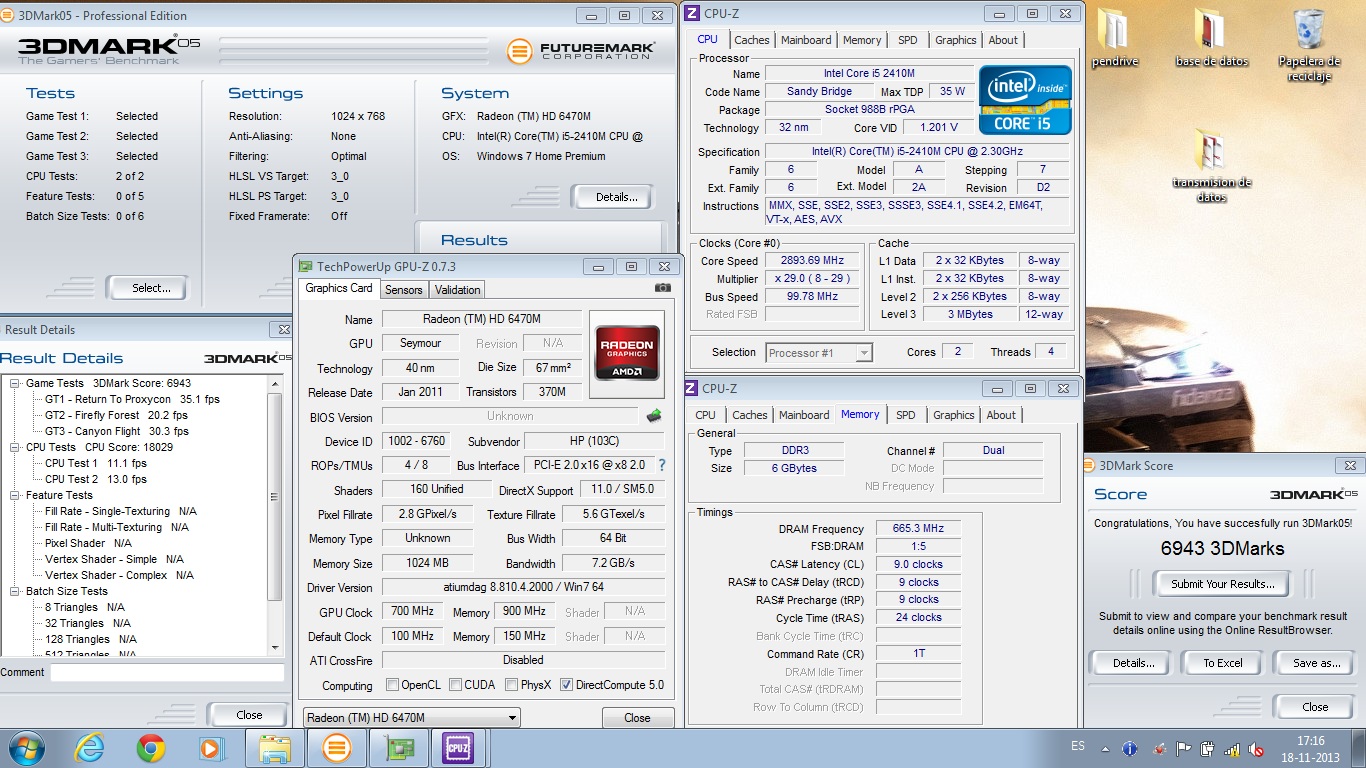Click the Radeon Graphics AMD logo
The image size is (1366, 768).
point(627,351)
